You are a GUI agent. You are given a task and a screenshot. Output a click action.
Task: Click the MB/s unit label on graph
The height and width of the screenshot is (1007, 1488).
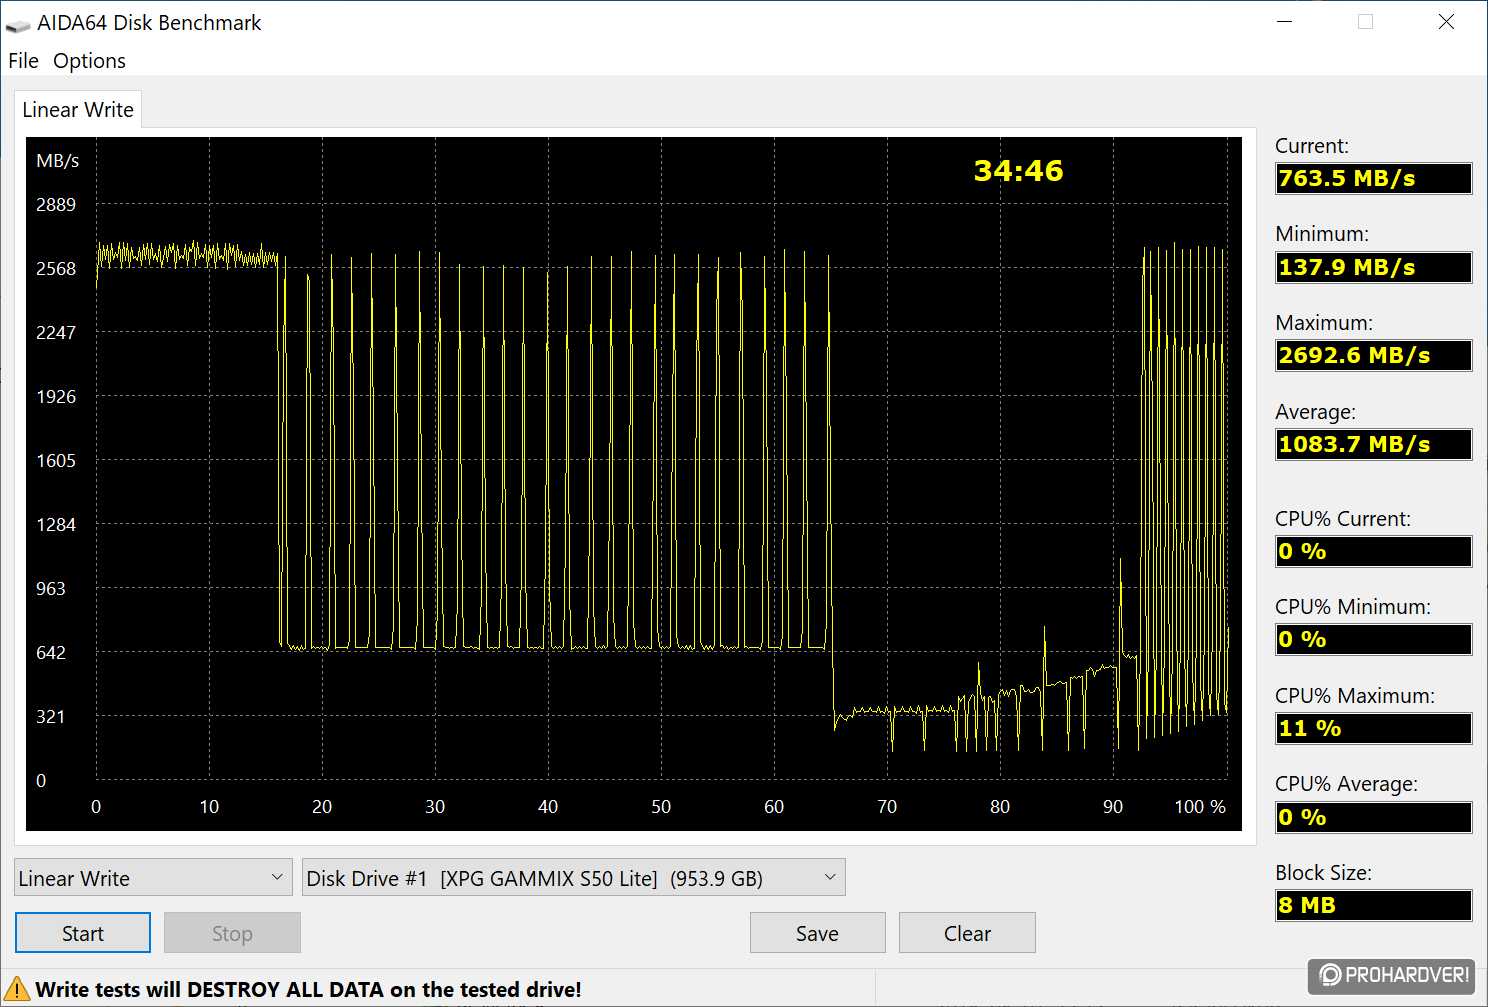tap(57, 161)
